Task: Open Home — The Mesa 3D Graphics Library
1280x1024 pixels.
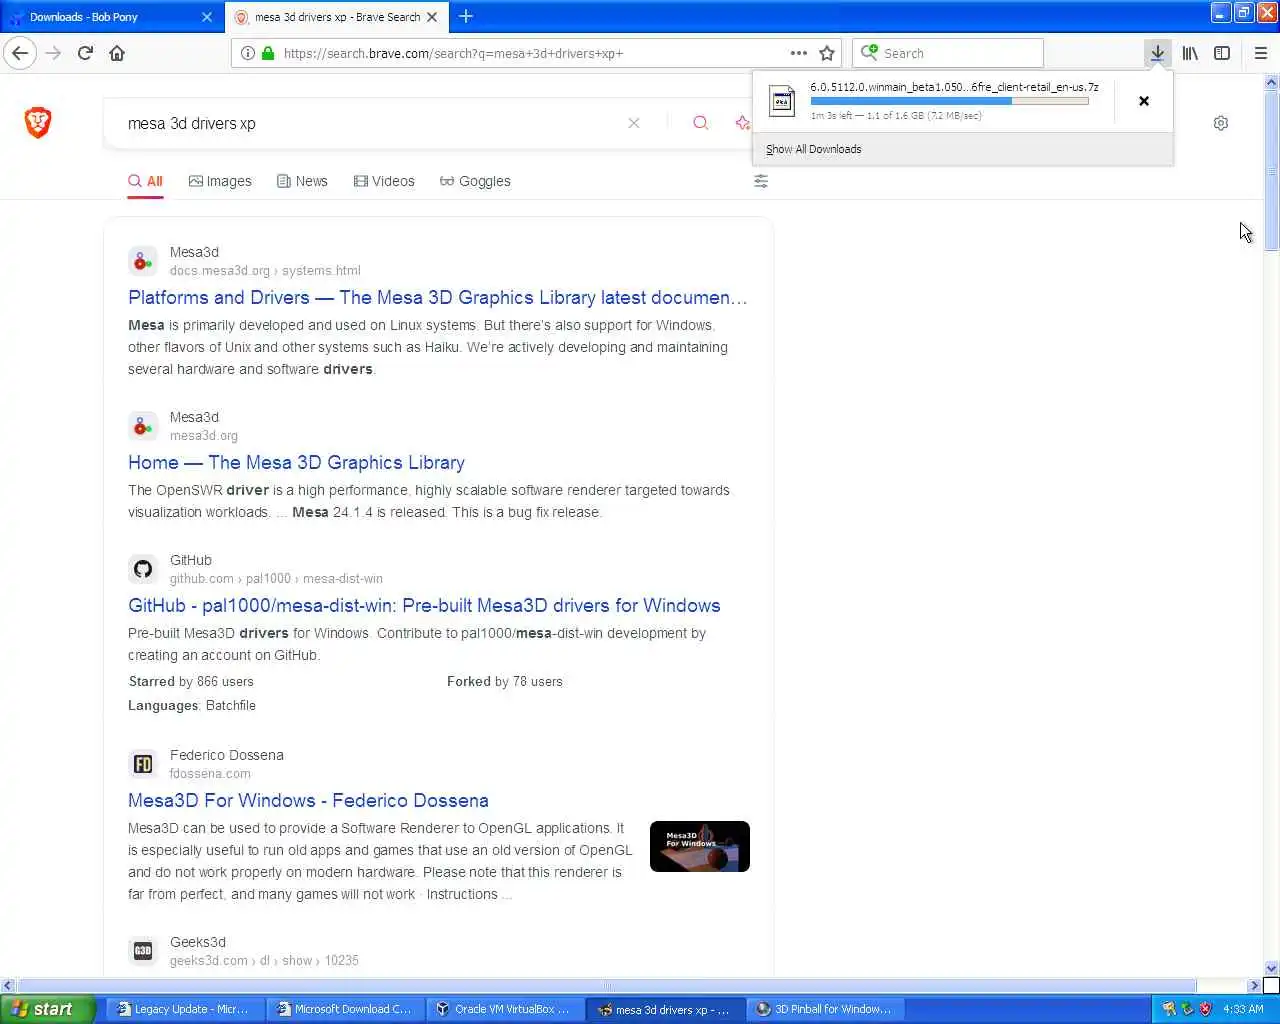Action: [x=296, y=462]
